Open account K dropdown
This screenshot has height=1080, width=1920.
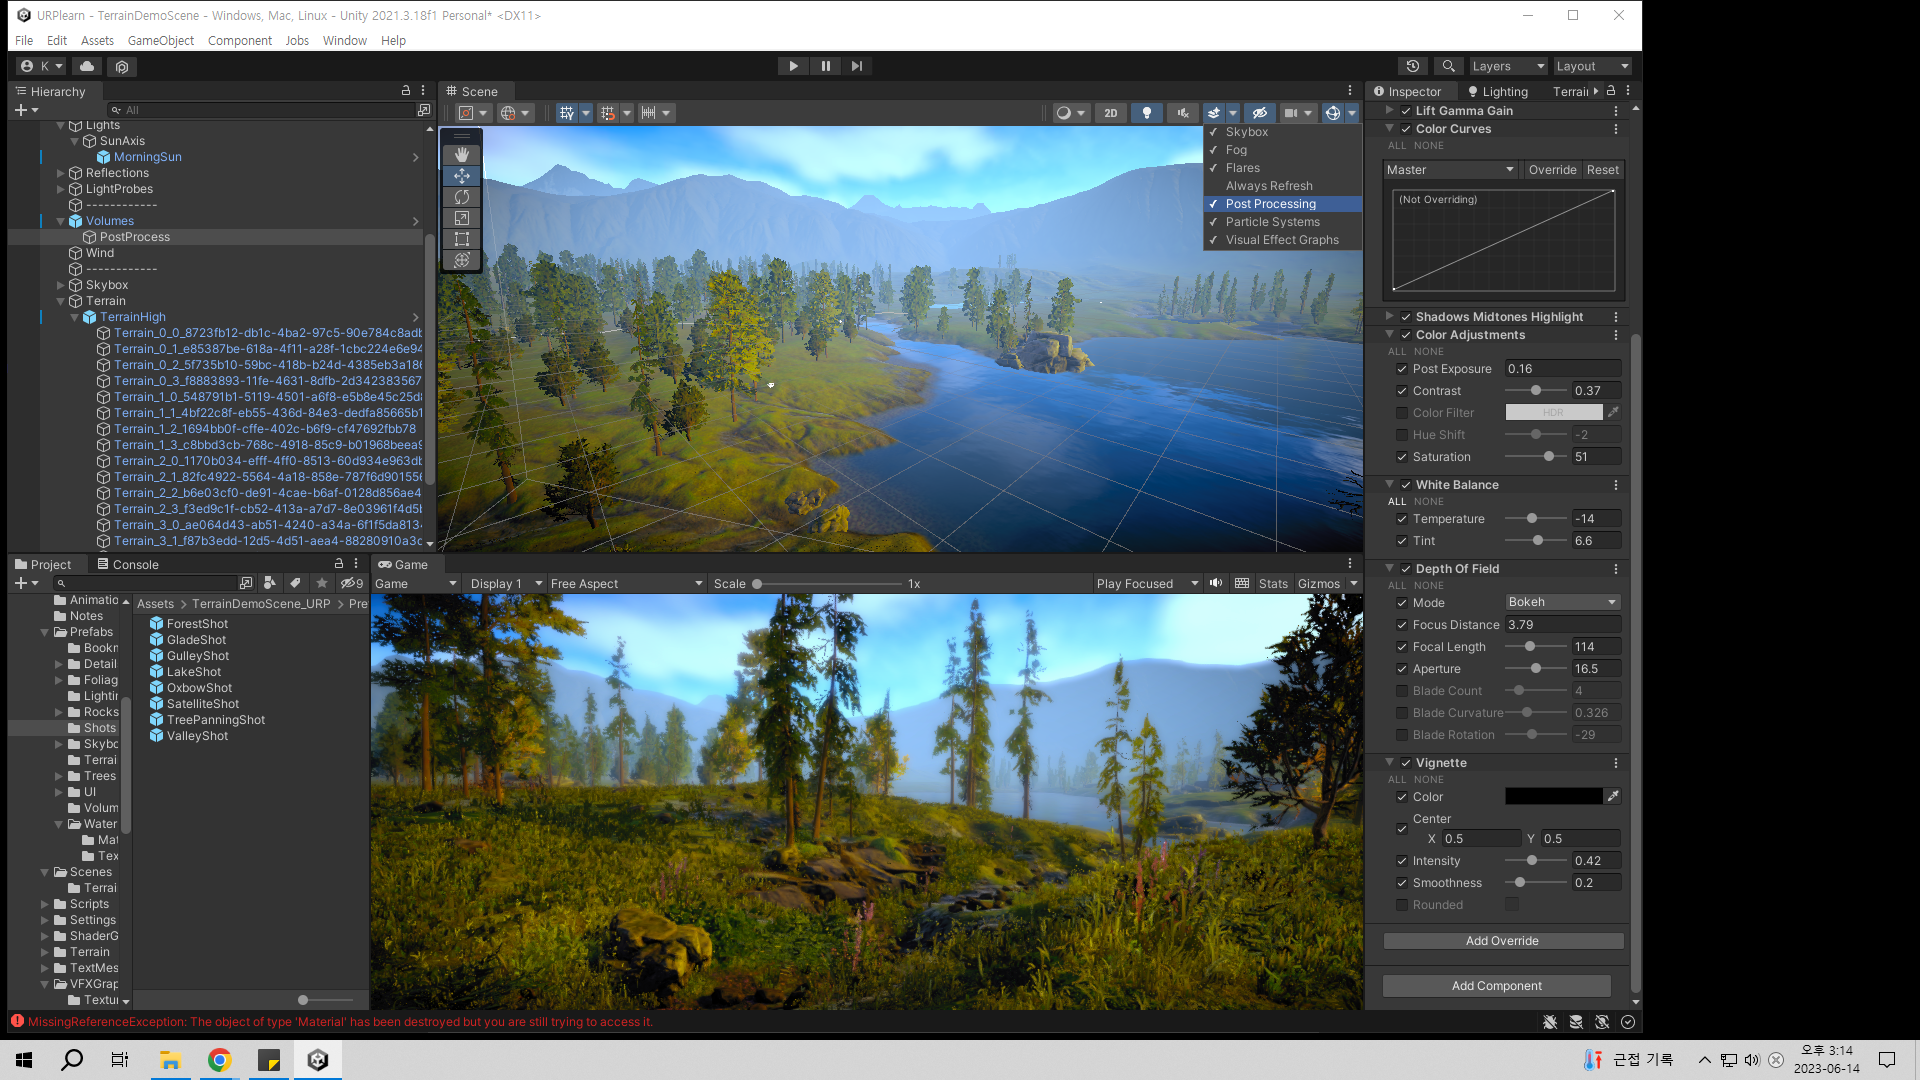41,66
